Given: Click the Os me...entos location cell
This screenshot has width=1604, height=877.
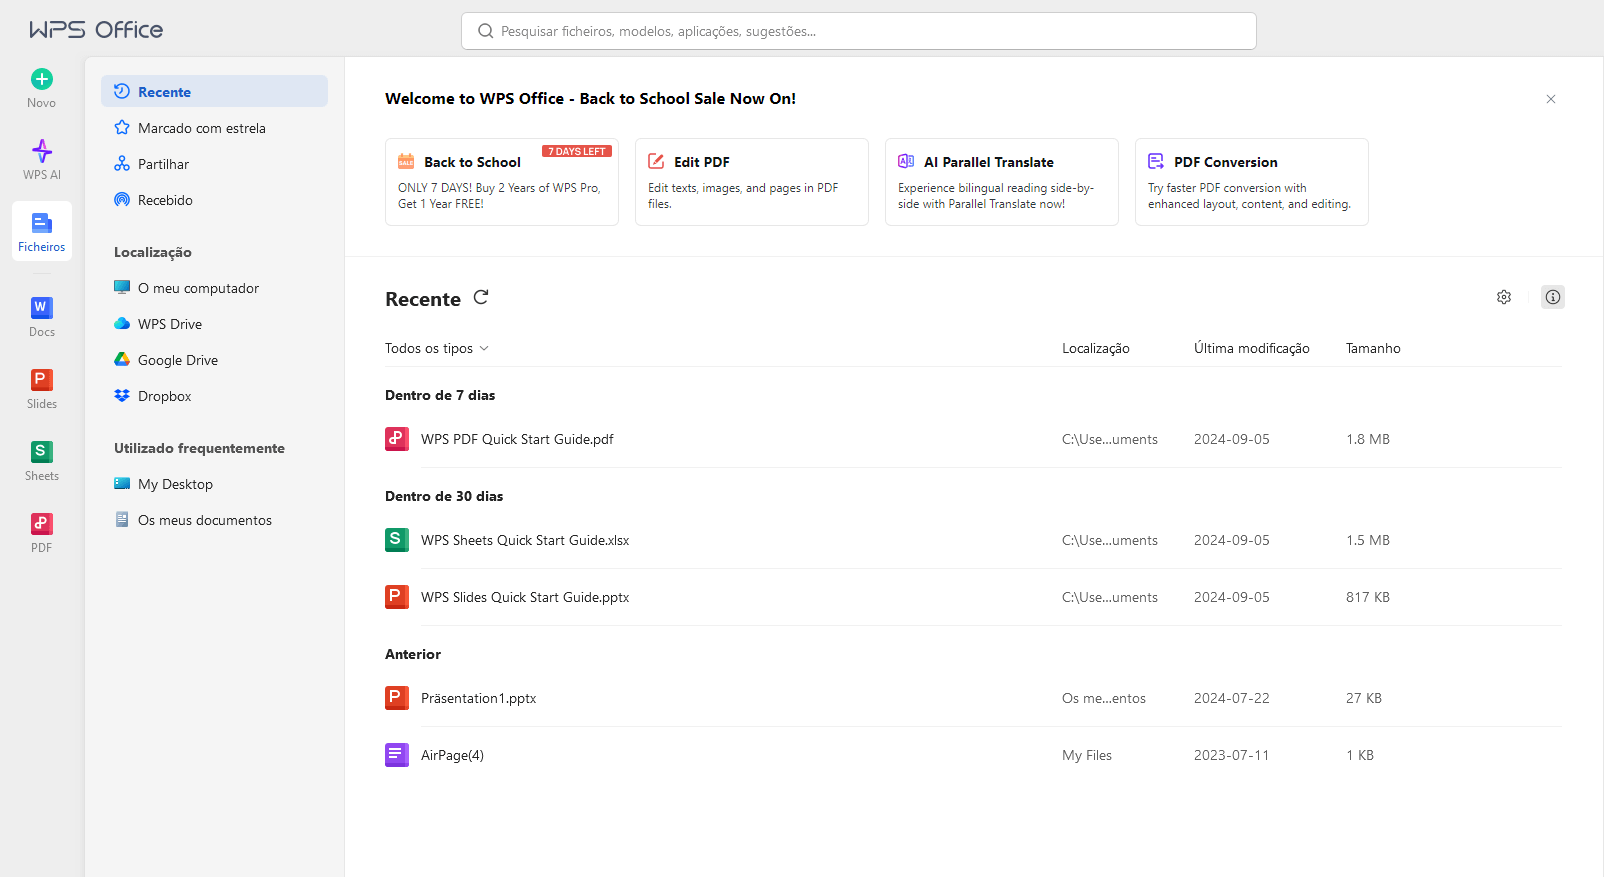Looking at the screenshot, I should [x=1104, y=698].
